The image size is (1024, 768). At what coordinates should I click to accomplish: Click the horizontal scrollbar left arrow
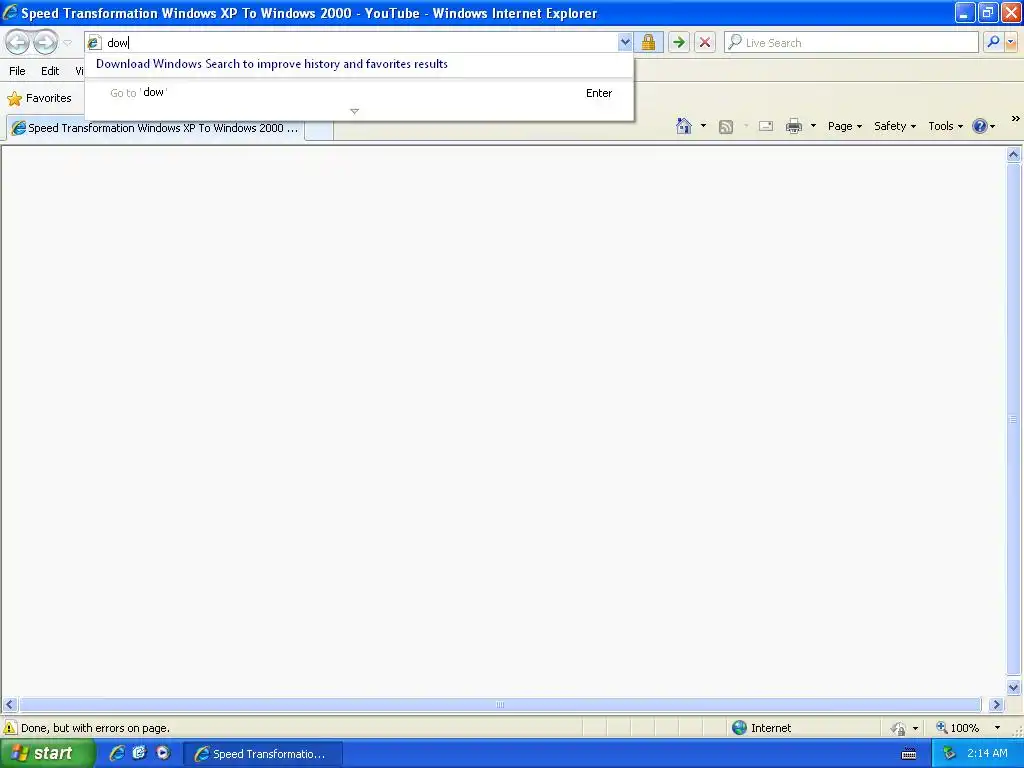pyautogui.click(x=9, y=705)
